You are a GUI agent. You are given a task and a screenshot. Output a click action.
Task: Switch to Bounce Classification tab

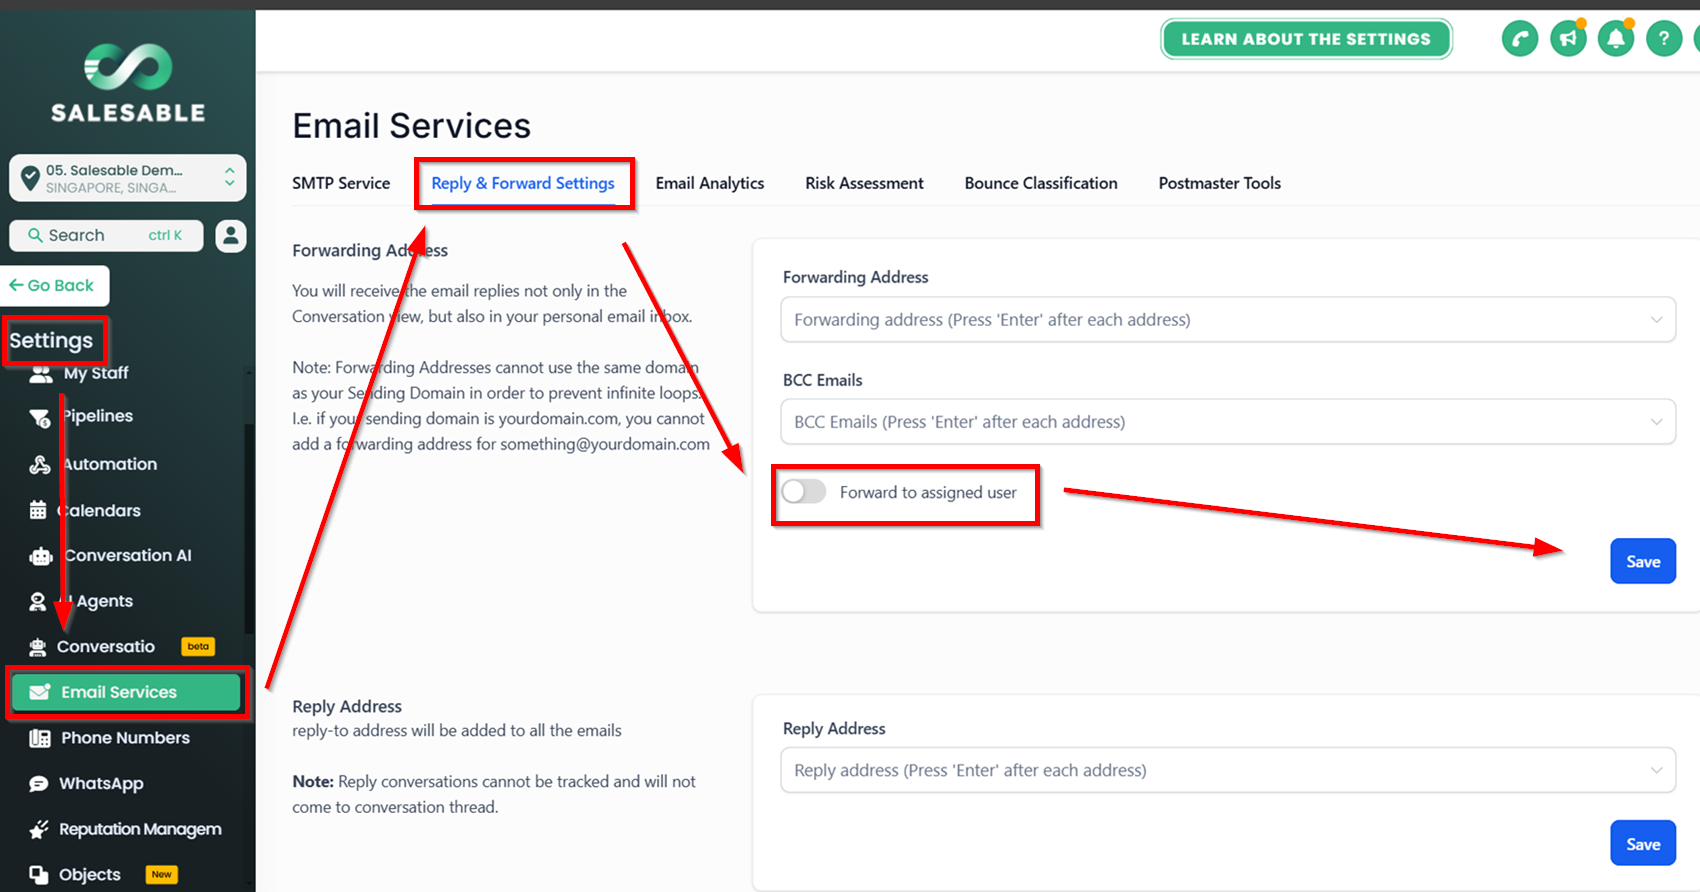pos(1041,183)
